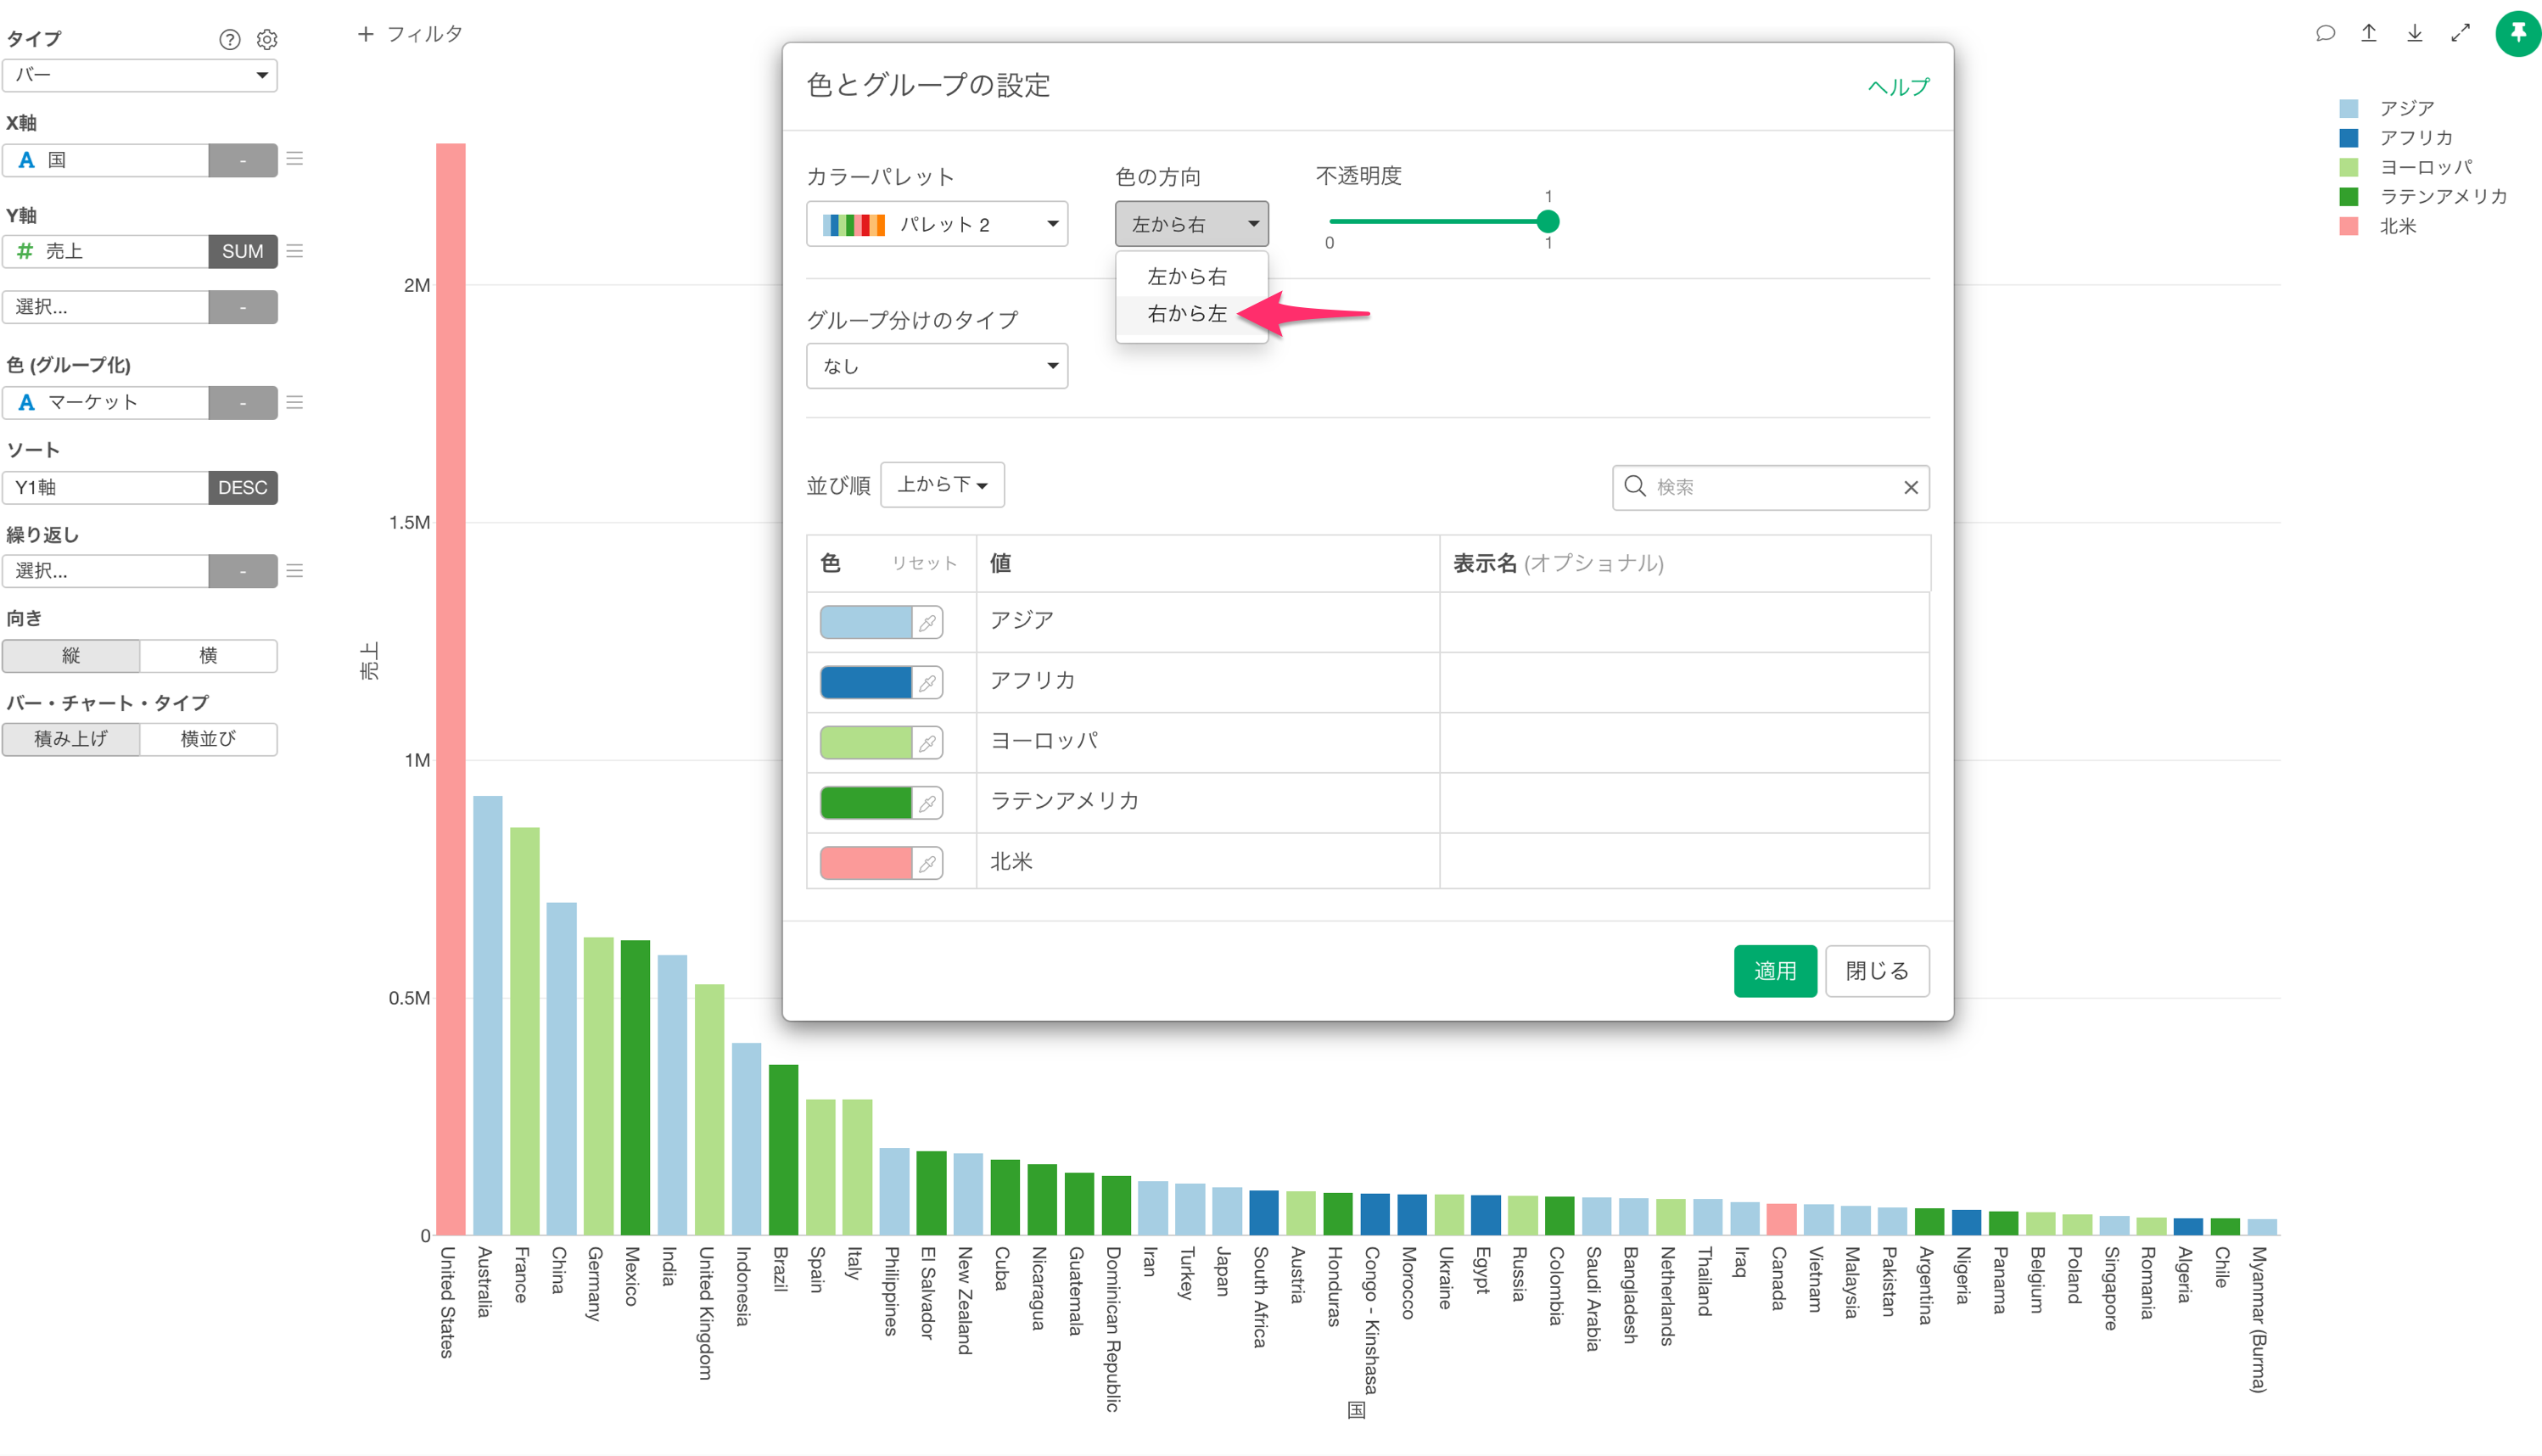Click 閉じる button
This screenshot has height=1456, width=2542.
point(1877,971)
